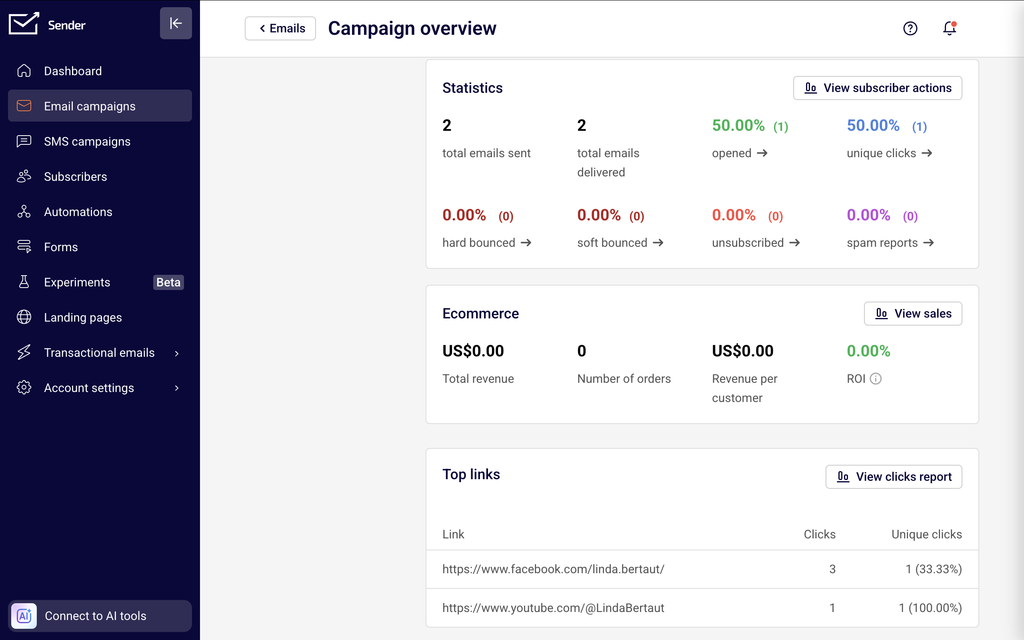Click the Link column header
Viewport: 1024px width, 640px height.
453,534
